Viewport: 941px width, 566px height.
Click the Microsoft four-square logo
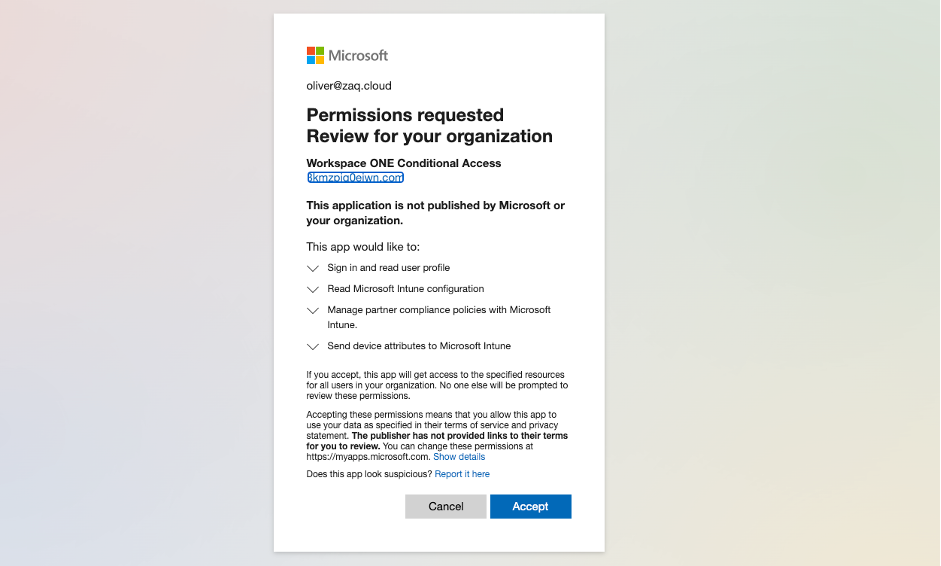tap(315, 55)
